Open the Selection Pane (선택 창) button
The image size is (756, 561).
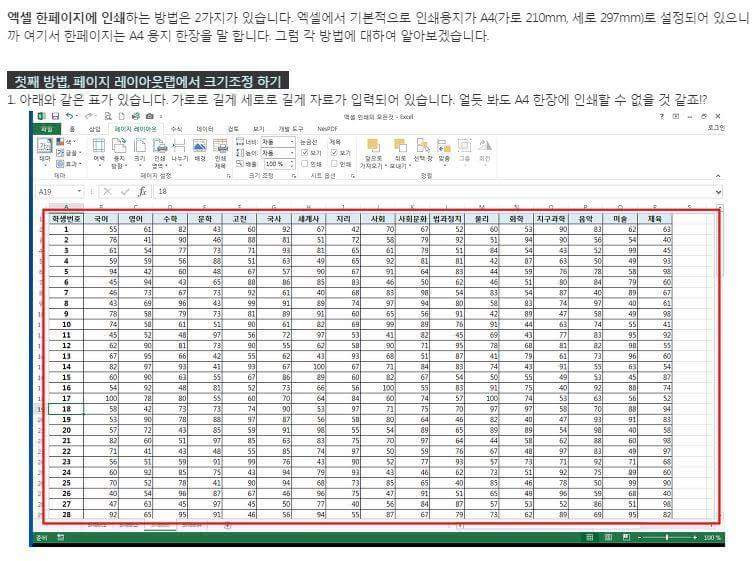click(x=422, y=151)
